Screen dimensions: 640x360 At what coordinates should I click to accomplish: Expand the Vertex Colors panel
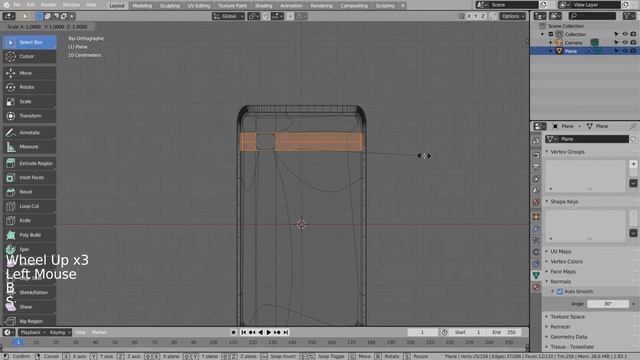click(x=567, y=262)
